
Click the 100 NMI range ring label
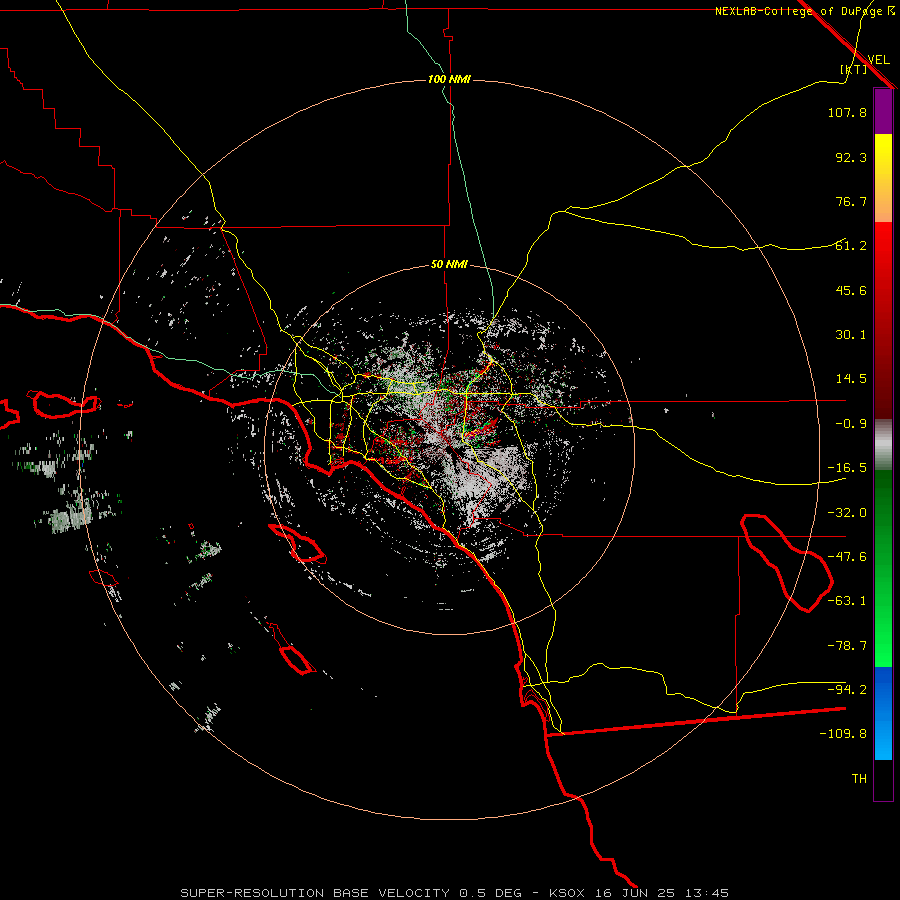click(x=449, y=79)
